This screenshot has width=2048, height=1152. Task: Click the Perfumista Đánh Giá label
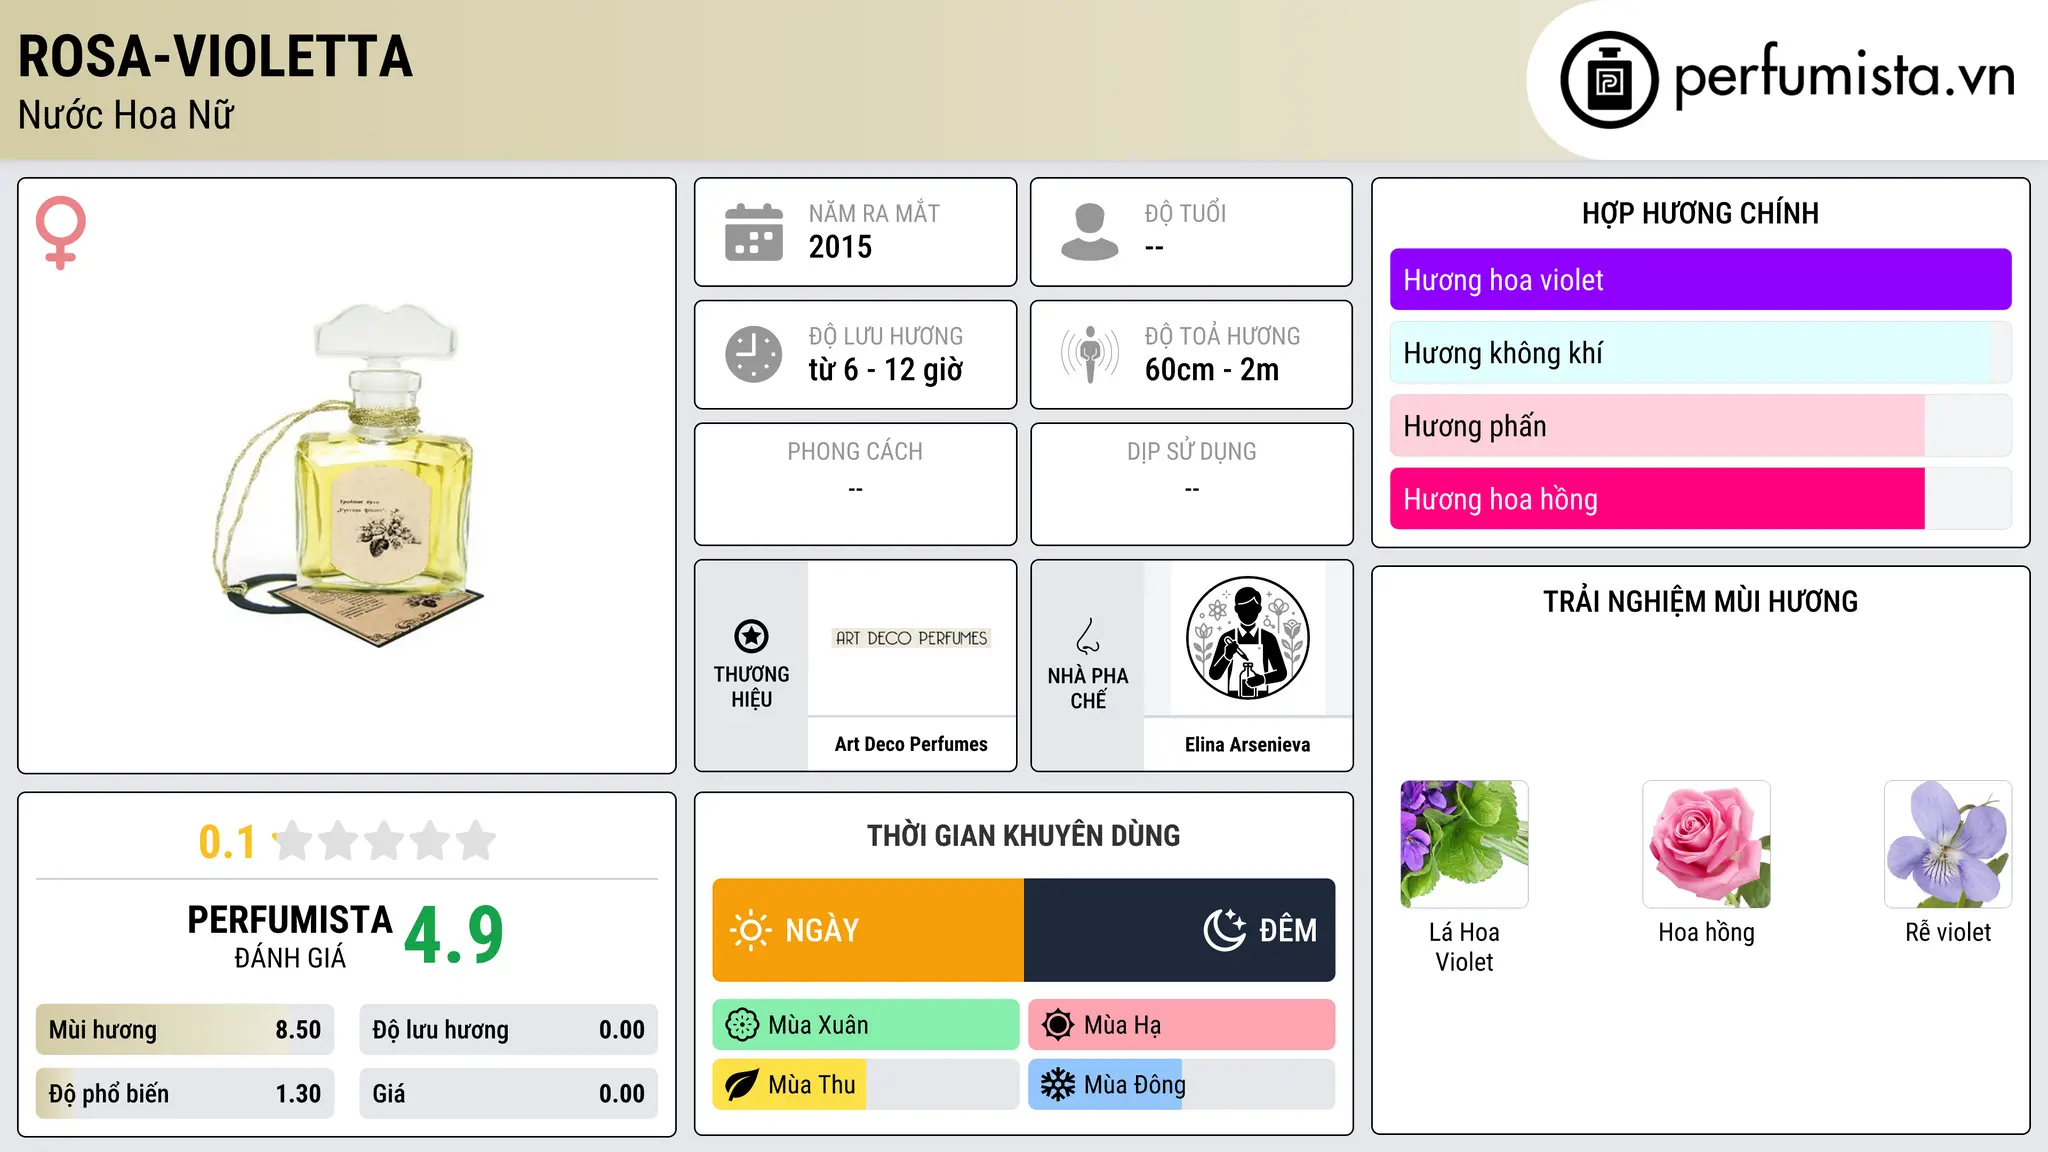(x=290, y=936)
